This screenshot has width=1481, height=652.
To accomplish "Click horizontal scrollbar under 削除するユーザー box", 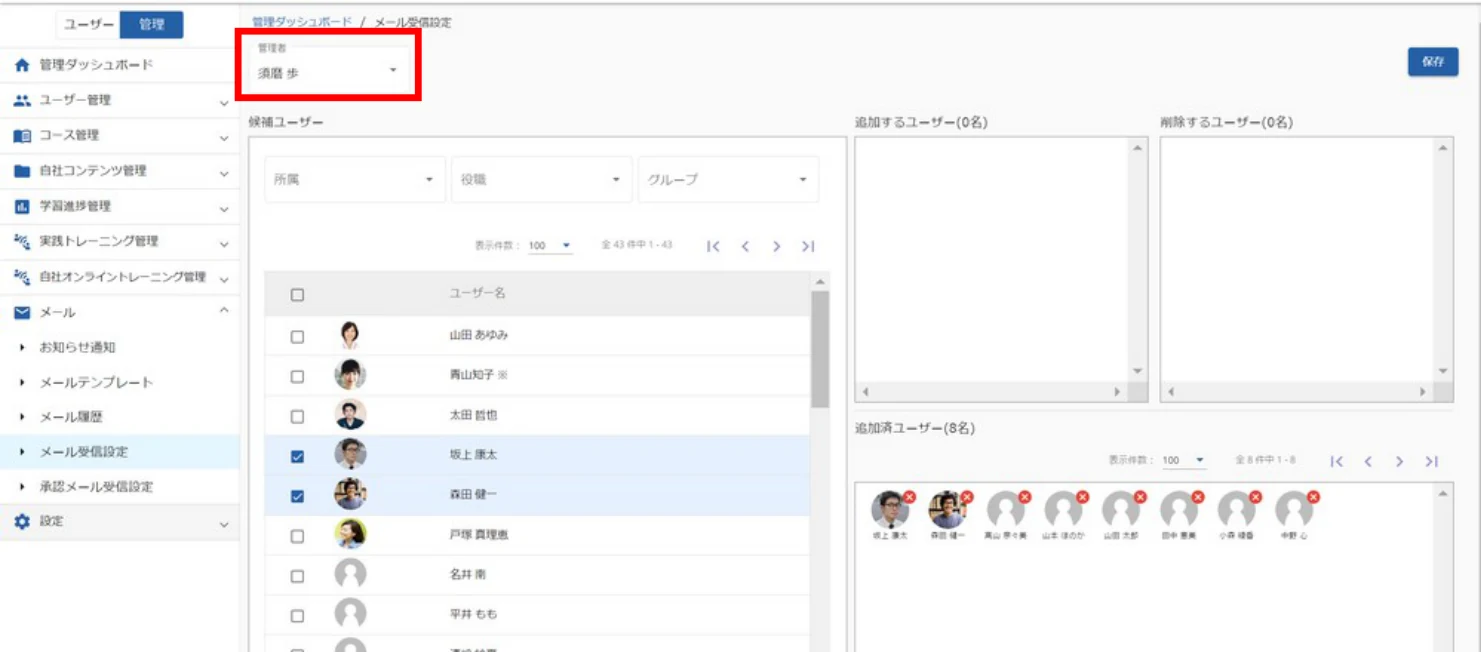I will tap(1298, 393).
